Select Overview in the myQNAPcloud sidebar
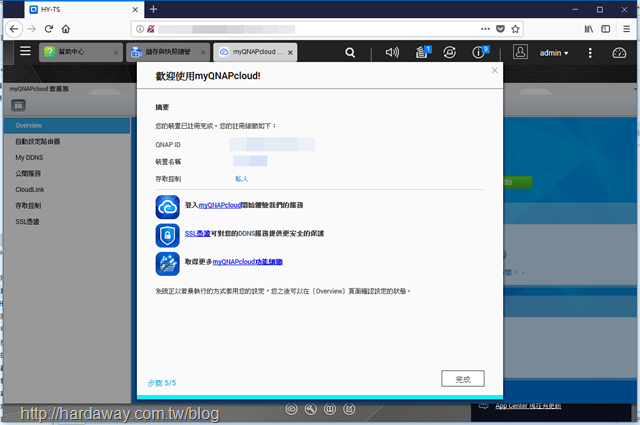The width and height of the screenshot is (640, 425). pyautogui.click(x=67, y=125)
